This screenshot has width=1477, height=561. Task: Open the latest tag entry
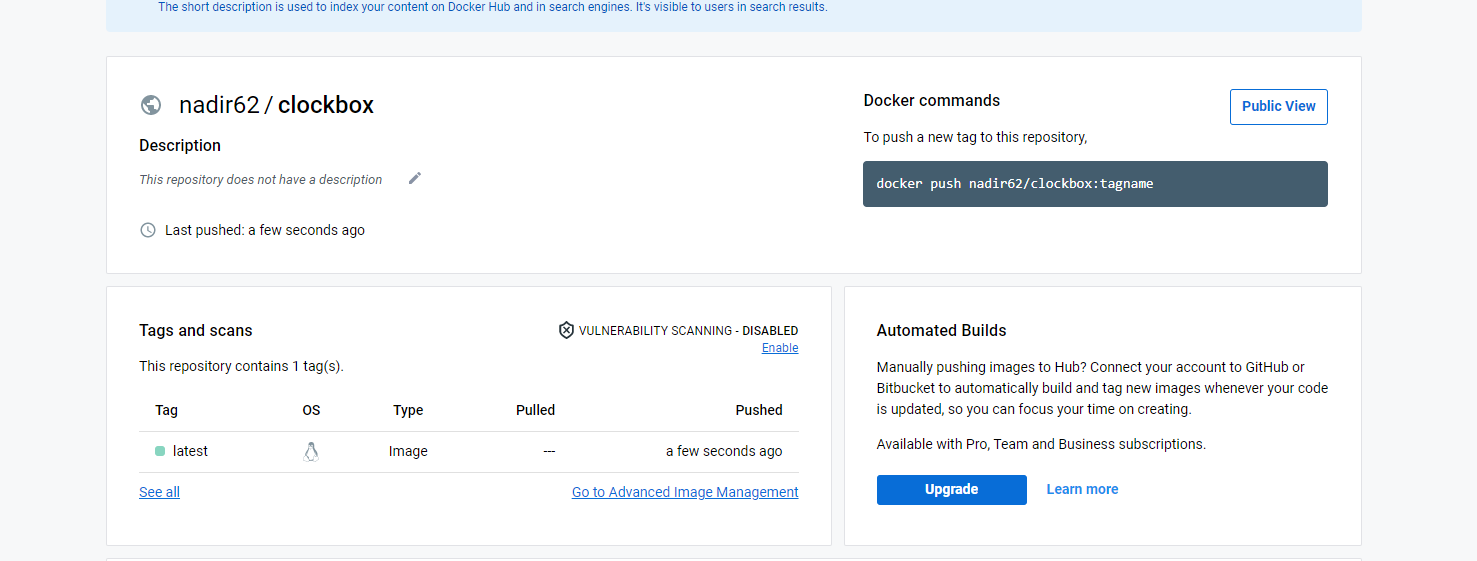coord(190,451)
